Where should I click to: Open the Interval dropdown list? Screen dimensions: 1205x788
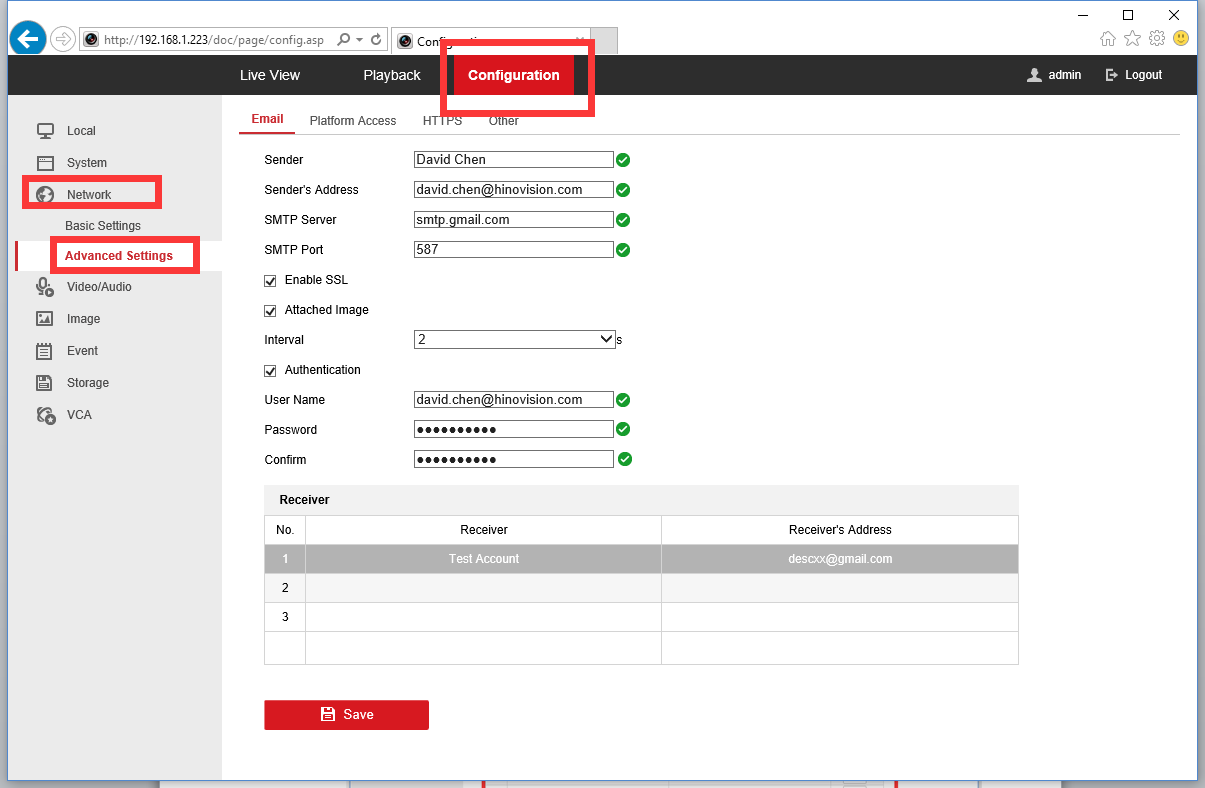[x=514, y=340]
